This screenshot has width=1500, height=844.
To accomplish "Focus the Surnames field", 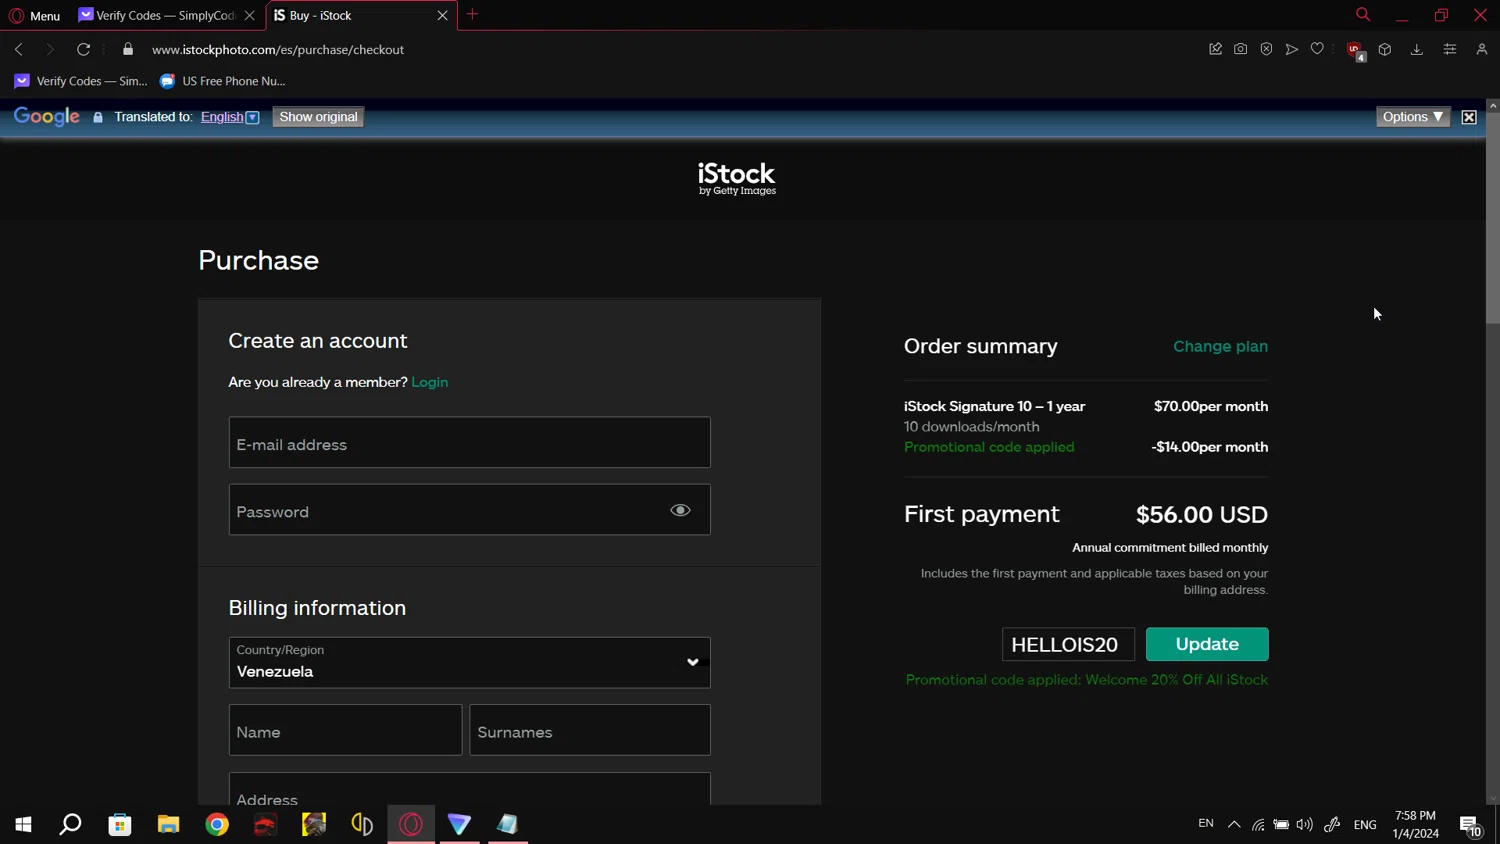I will 590,730.
